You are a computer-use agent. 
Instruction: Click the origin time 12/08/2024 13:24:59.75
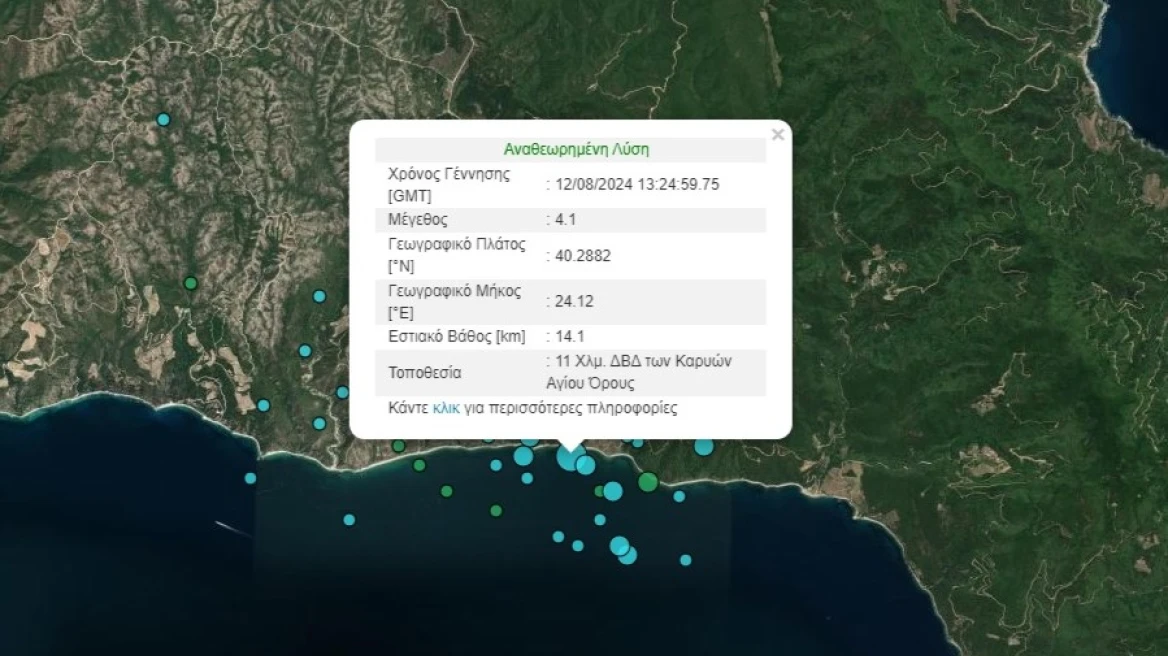(636, 184)
